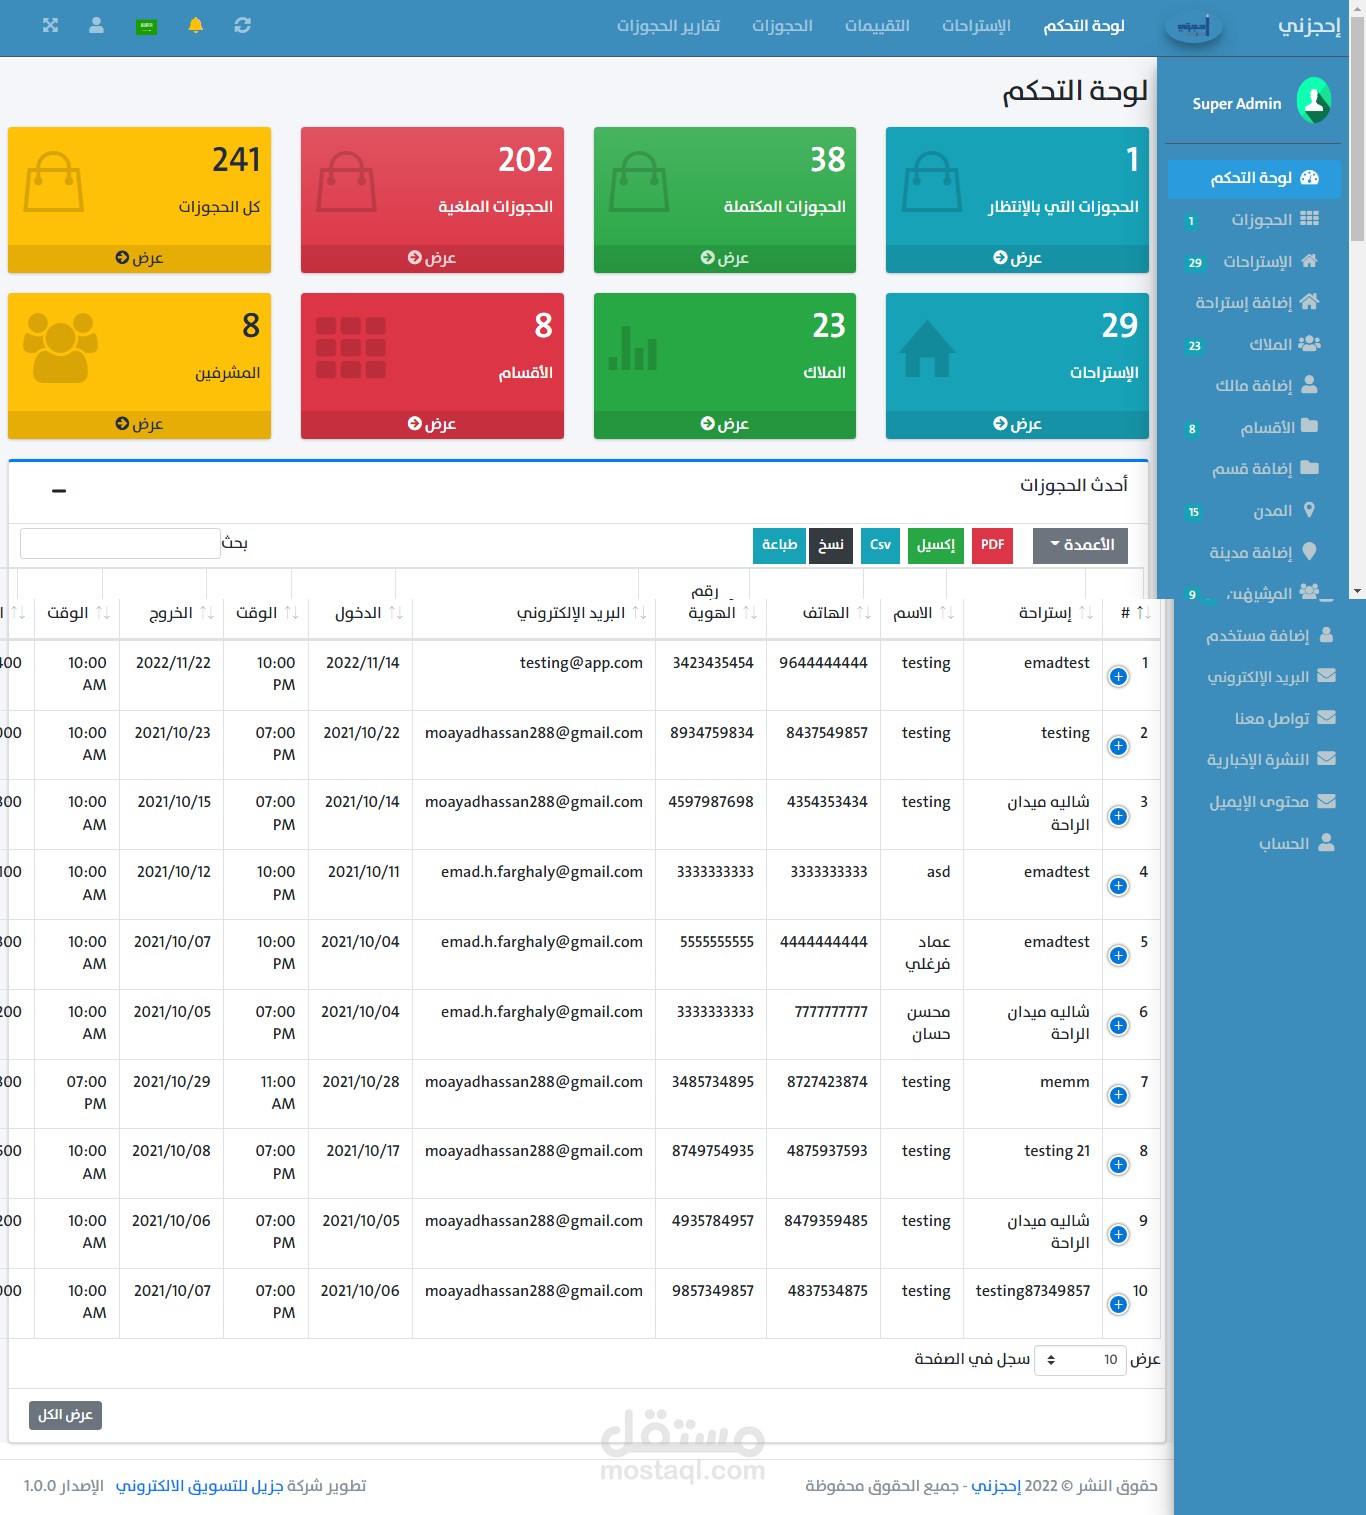
Task: Open الإستراحات in top navbar
Action: tap(976, 26)
